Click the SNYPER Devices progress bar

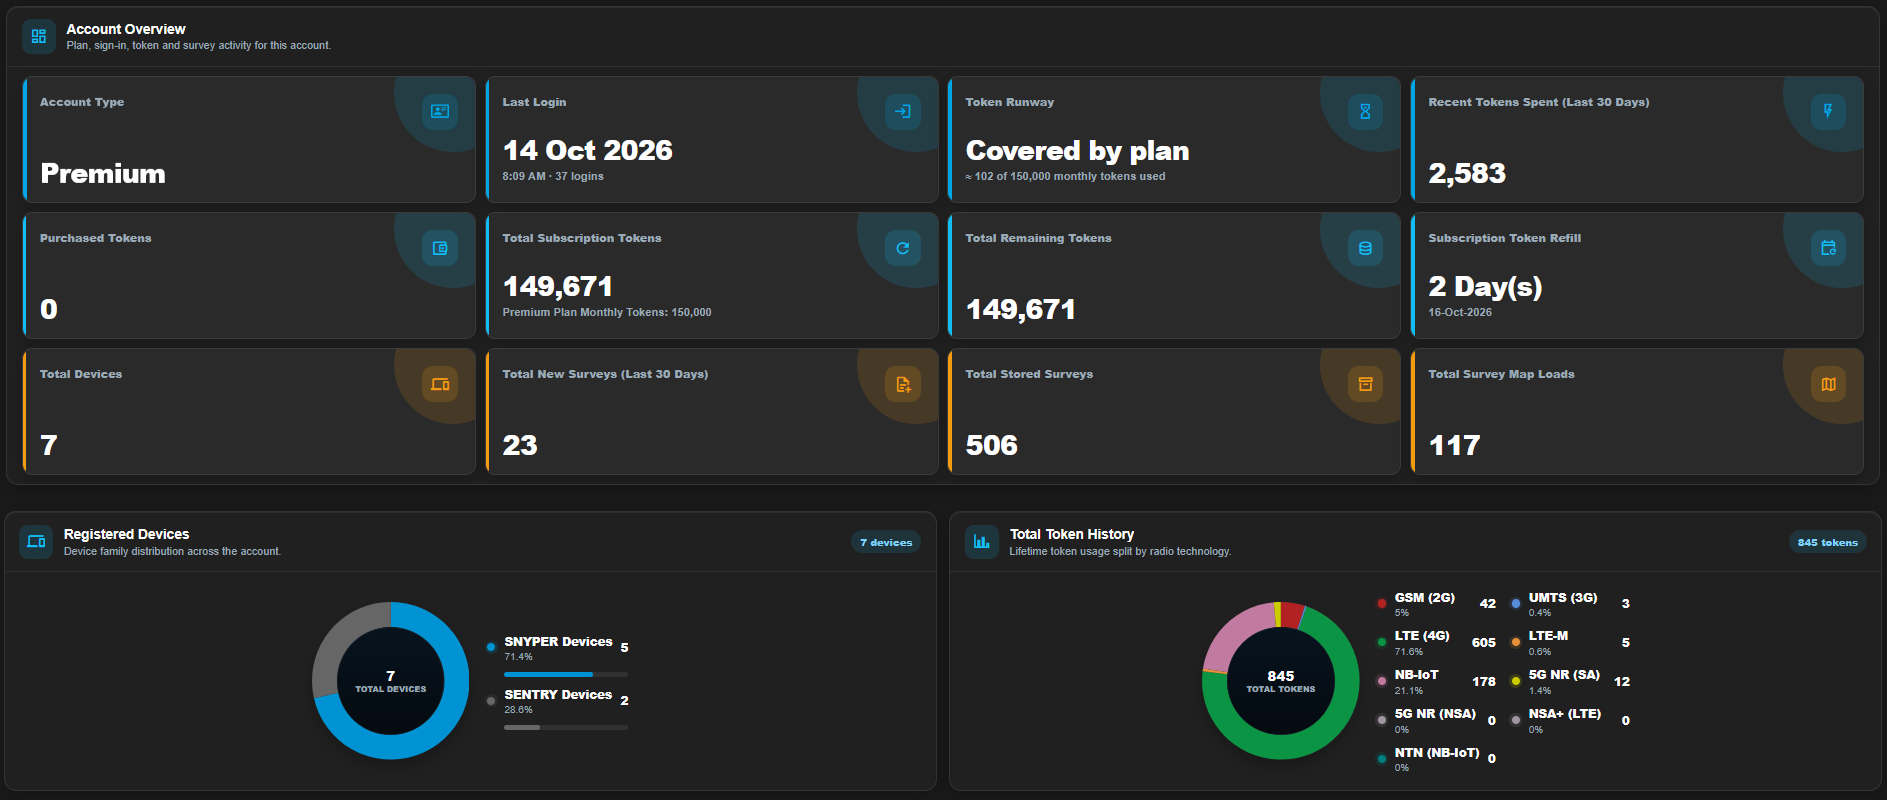[x=566, y=675]
